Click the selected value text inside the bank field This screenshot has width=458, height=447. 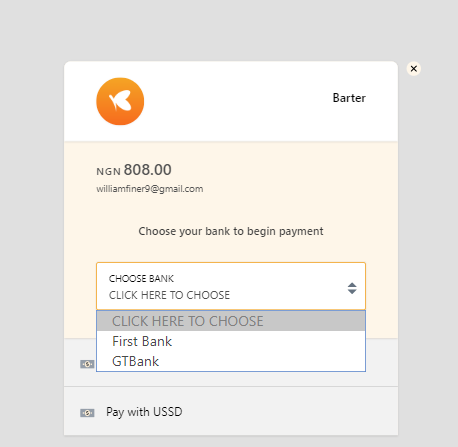point(169,295)
